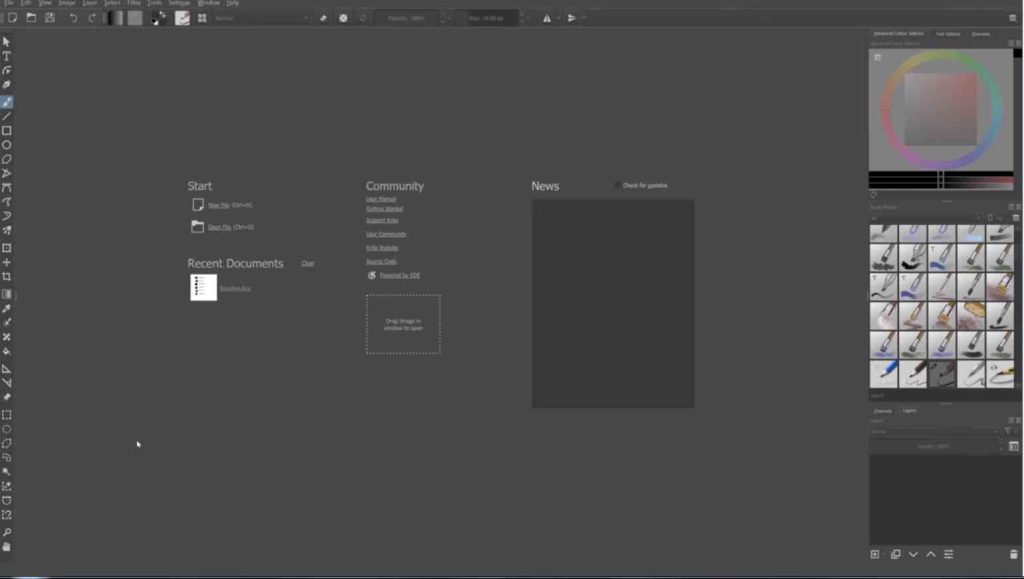Select the Gradient tool

tap(7, 294)
